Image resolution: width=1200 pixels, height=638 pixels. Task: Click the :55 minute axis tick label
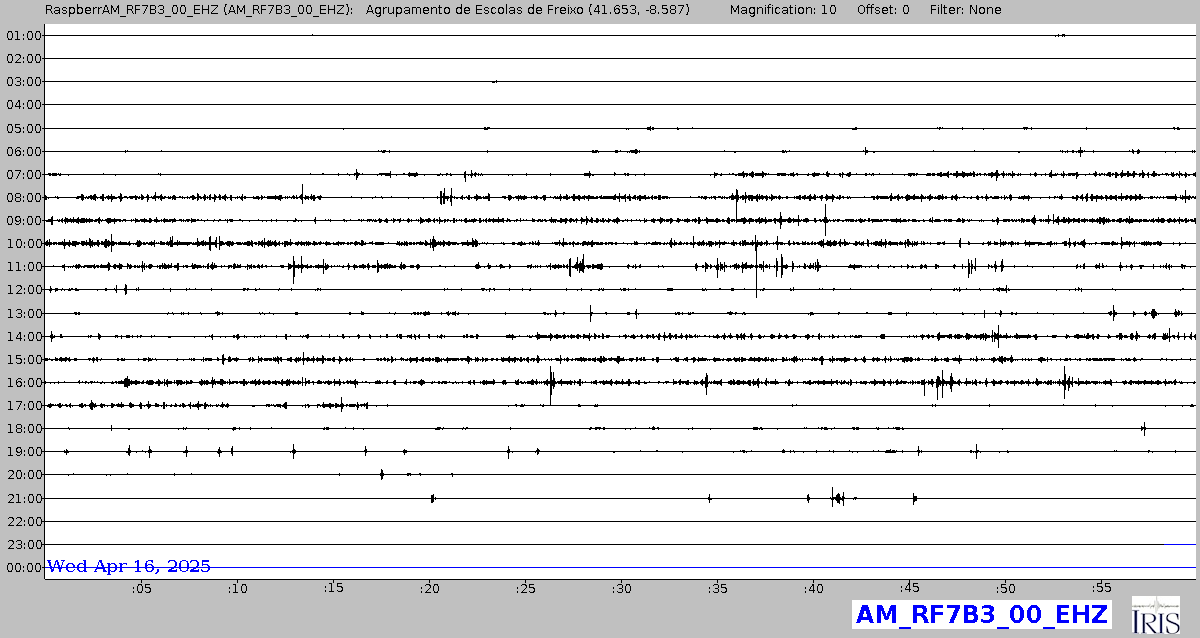[1101, 589]
